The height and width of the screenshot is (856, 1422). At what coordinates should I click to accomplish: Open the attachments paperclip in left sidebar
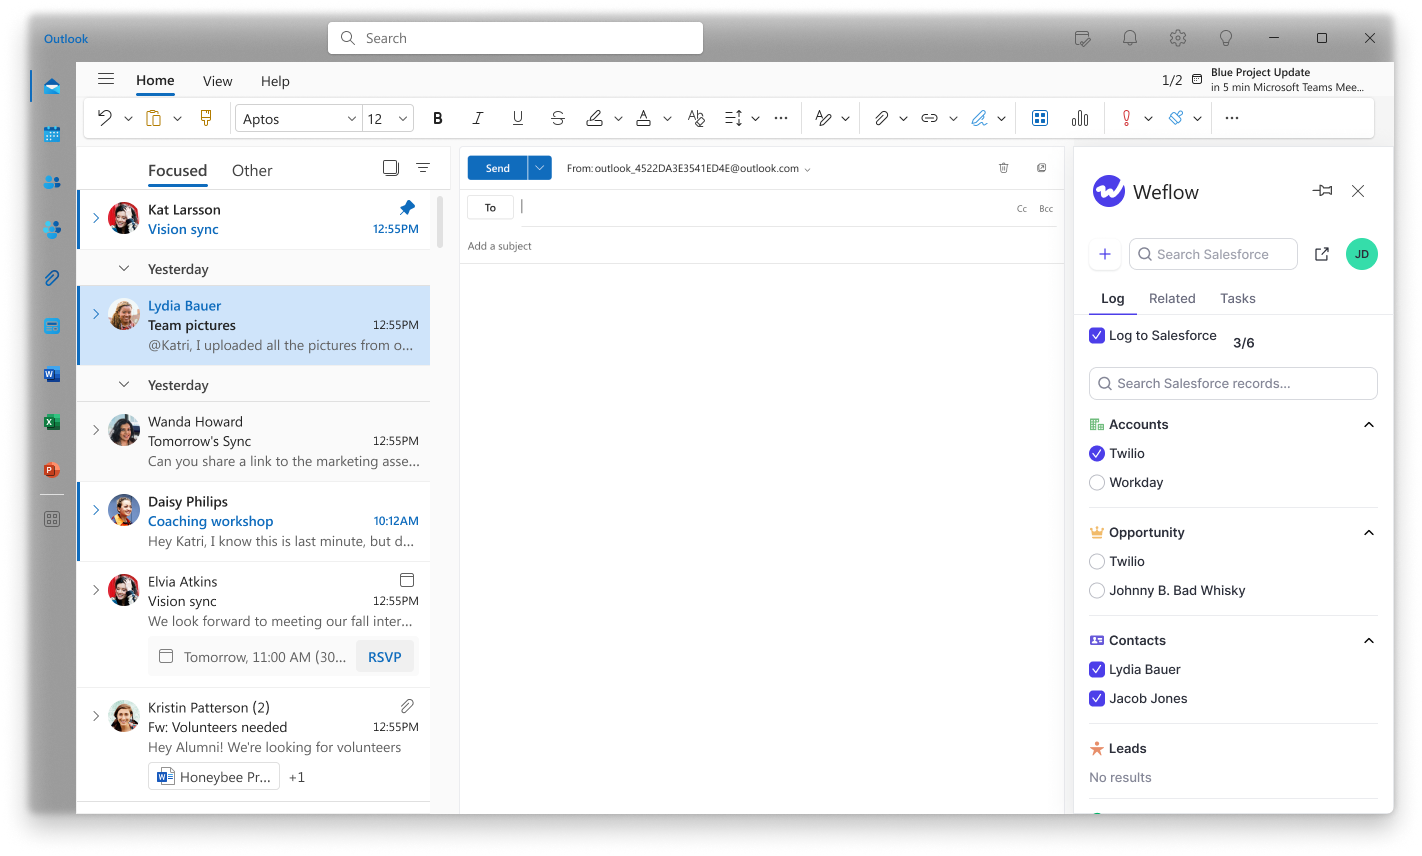(x=52, y=278)
